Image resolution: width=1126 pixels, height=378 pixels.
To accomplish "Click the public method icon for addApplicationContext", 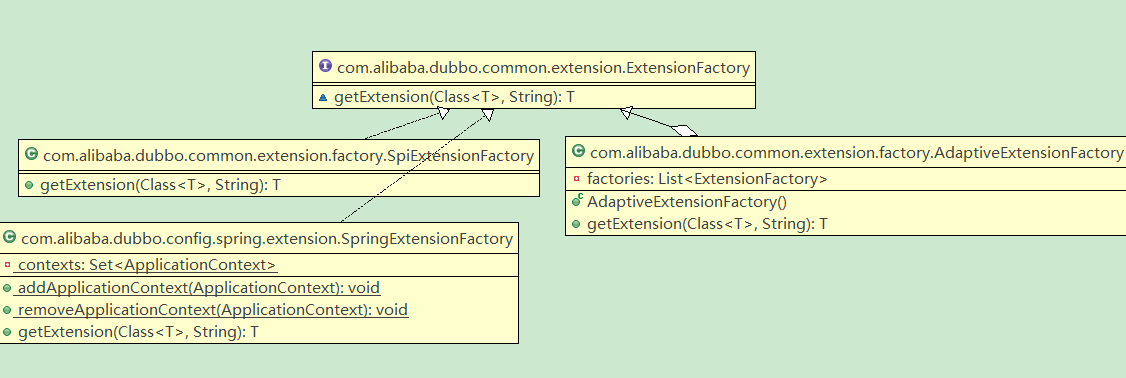I will (7, 288).
